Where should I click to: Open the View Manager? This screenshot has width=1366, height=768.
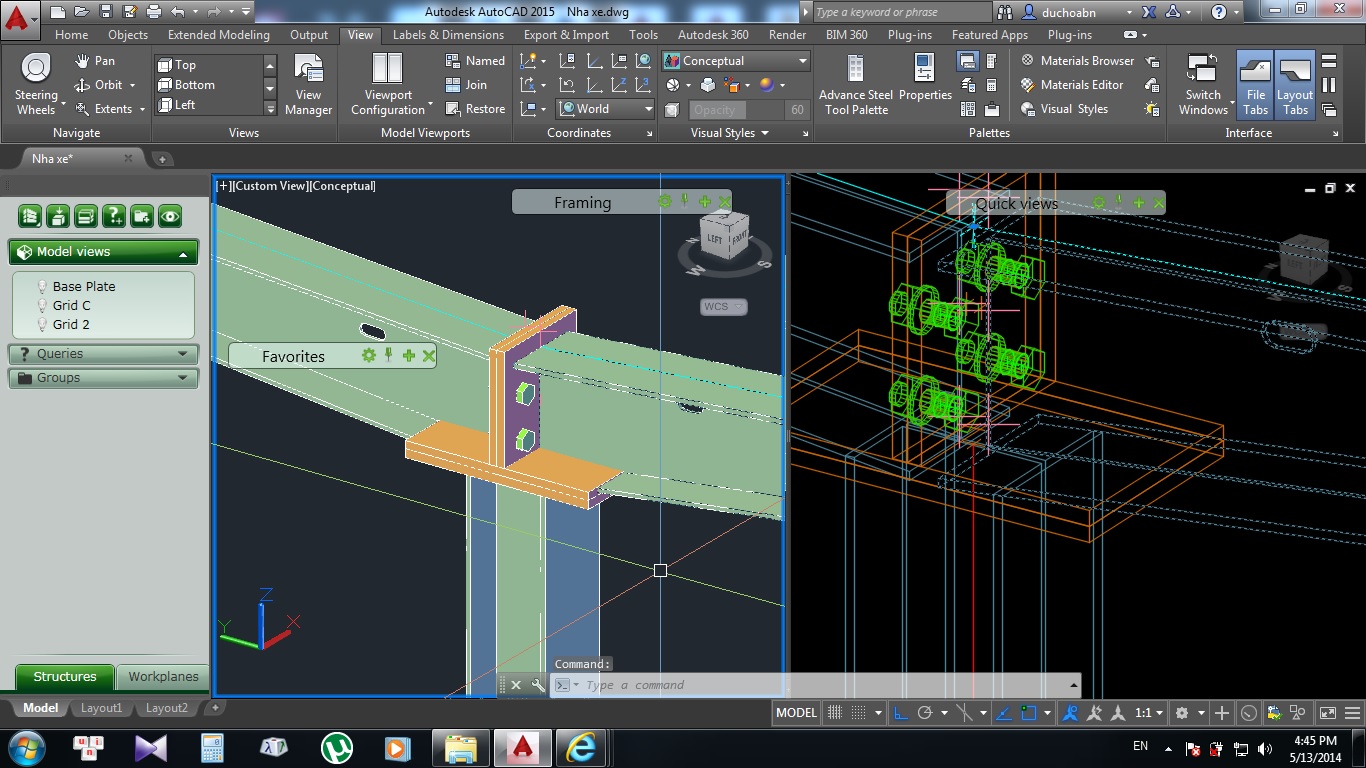(x=308, y=84)
